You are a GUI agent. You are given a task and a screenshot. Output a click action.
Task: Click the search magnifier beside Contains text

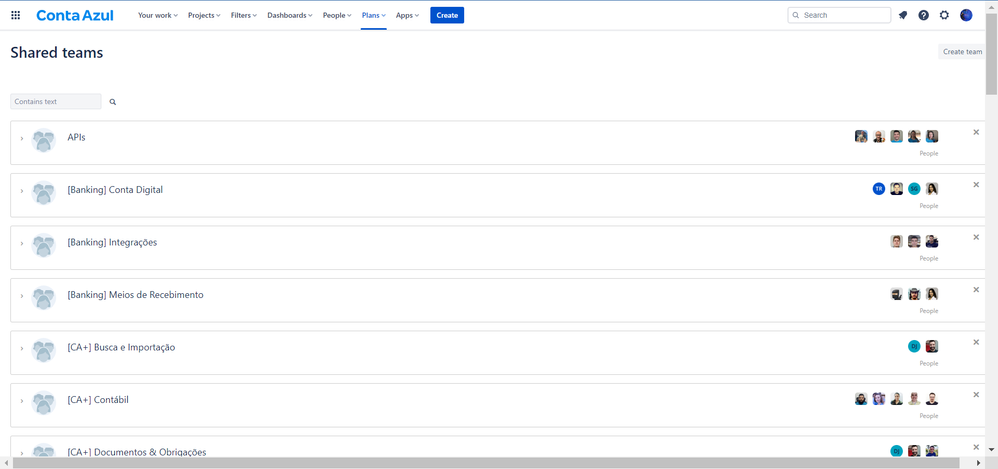[x=113, y=102]
